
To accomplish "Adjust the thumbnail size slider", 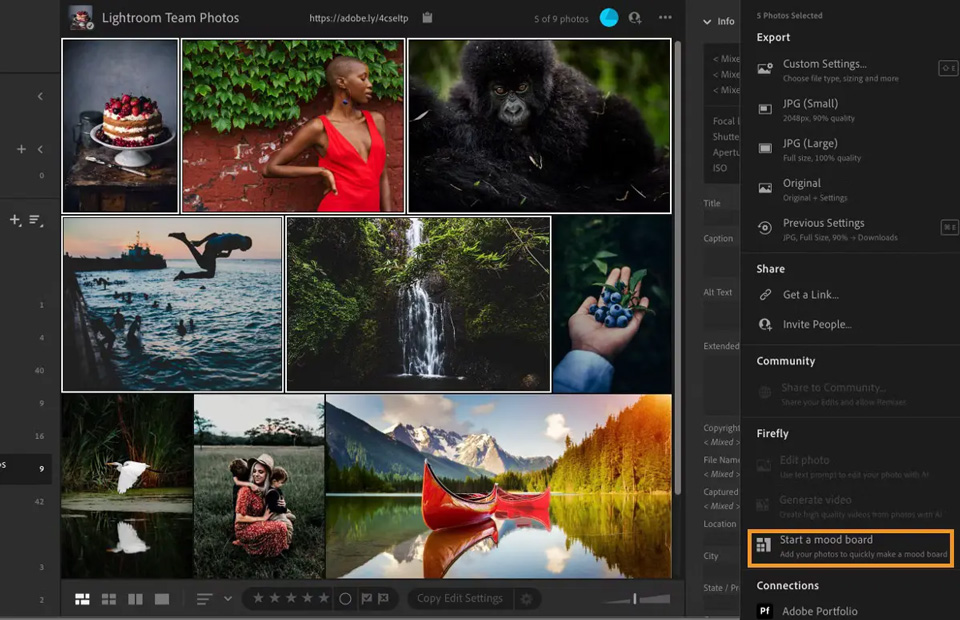I will click(634, 599).
